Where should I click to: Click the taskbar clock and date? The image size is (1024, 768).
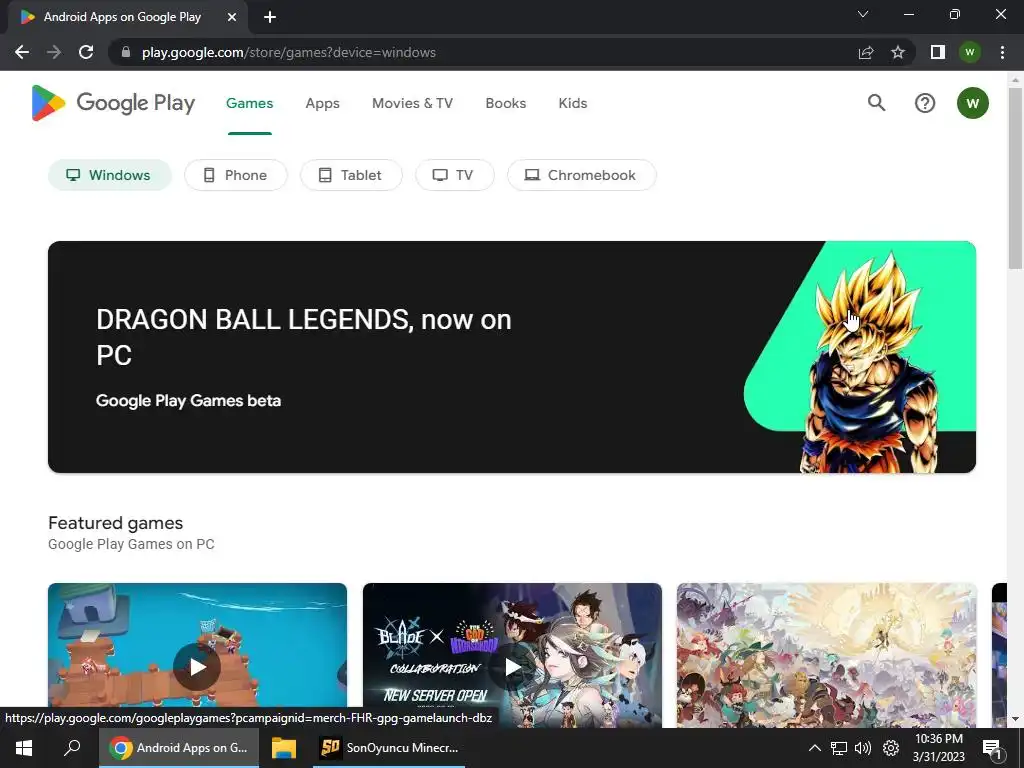tap(938, 748)
